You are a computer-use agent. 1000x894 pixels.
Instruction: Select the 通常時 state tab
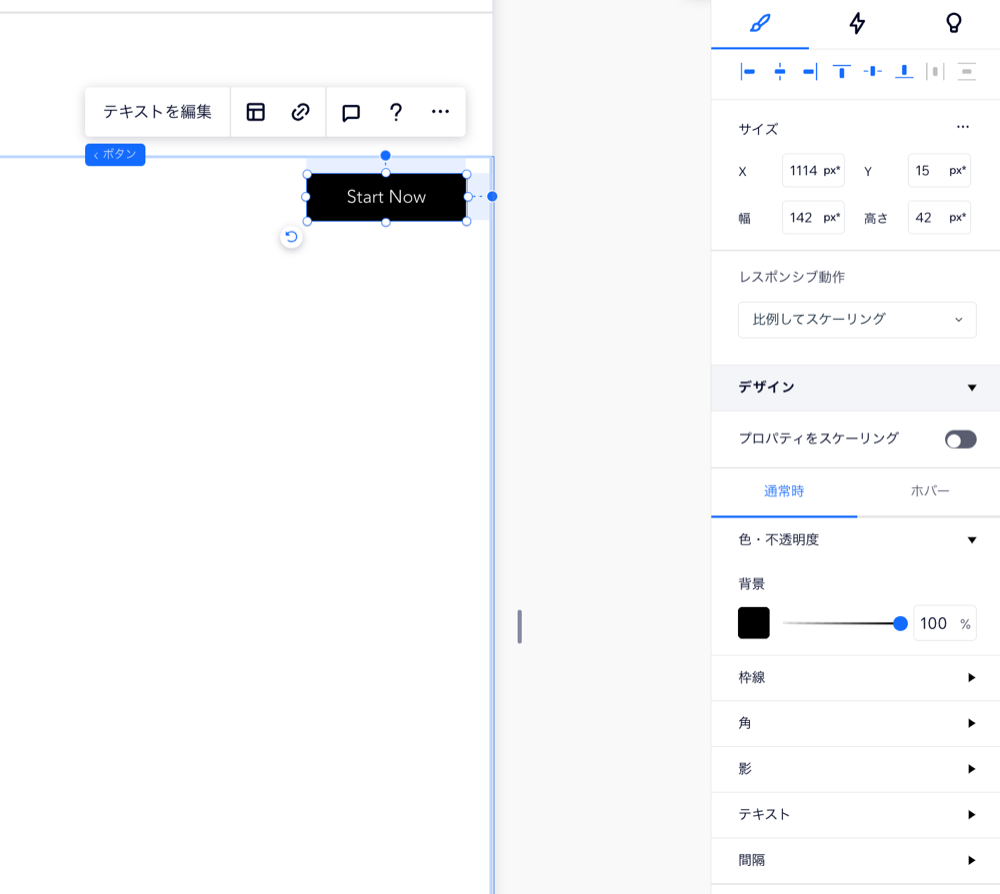(784, 491)
